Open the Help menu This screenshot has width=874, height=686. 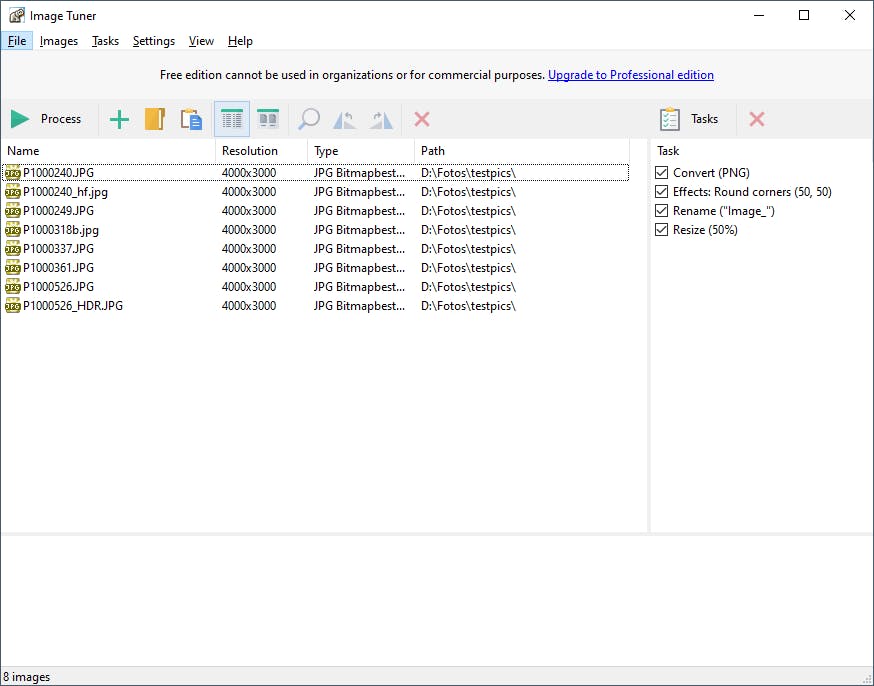[x=240, y=41]
